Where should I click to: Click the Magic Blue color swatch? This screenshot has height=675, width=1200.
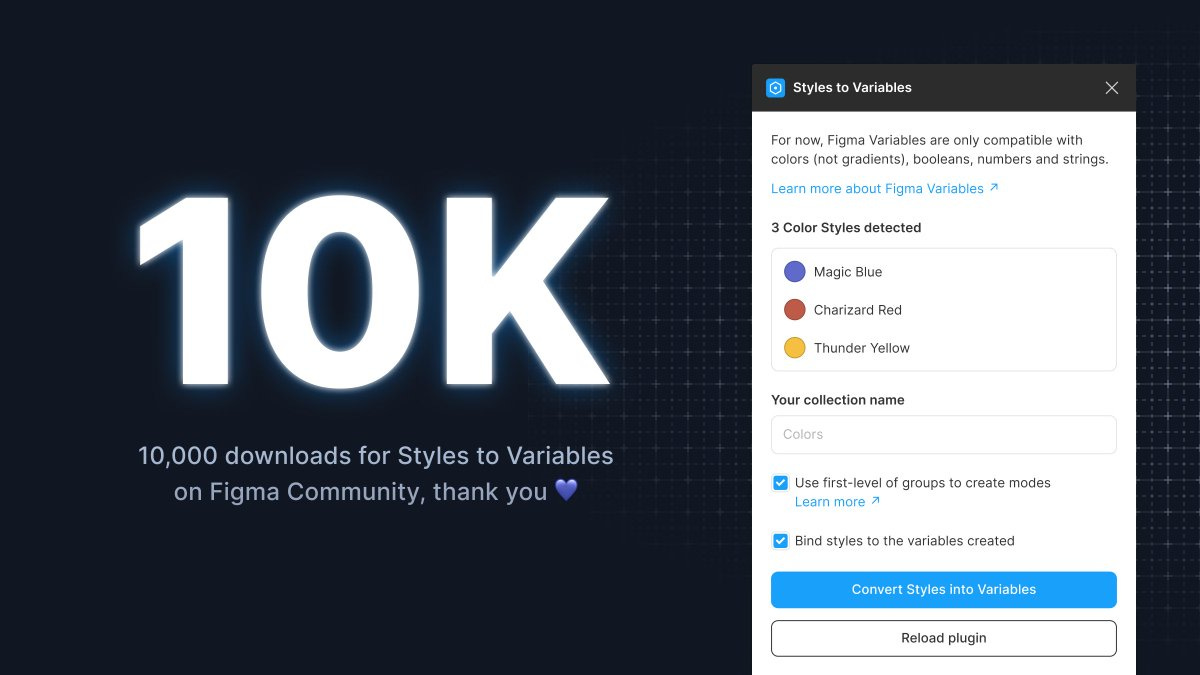pos(795,272)
